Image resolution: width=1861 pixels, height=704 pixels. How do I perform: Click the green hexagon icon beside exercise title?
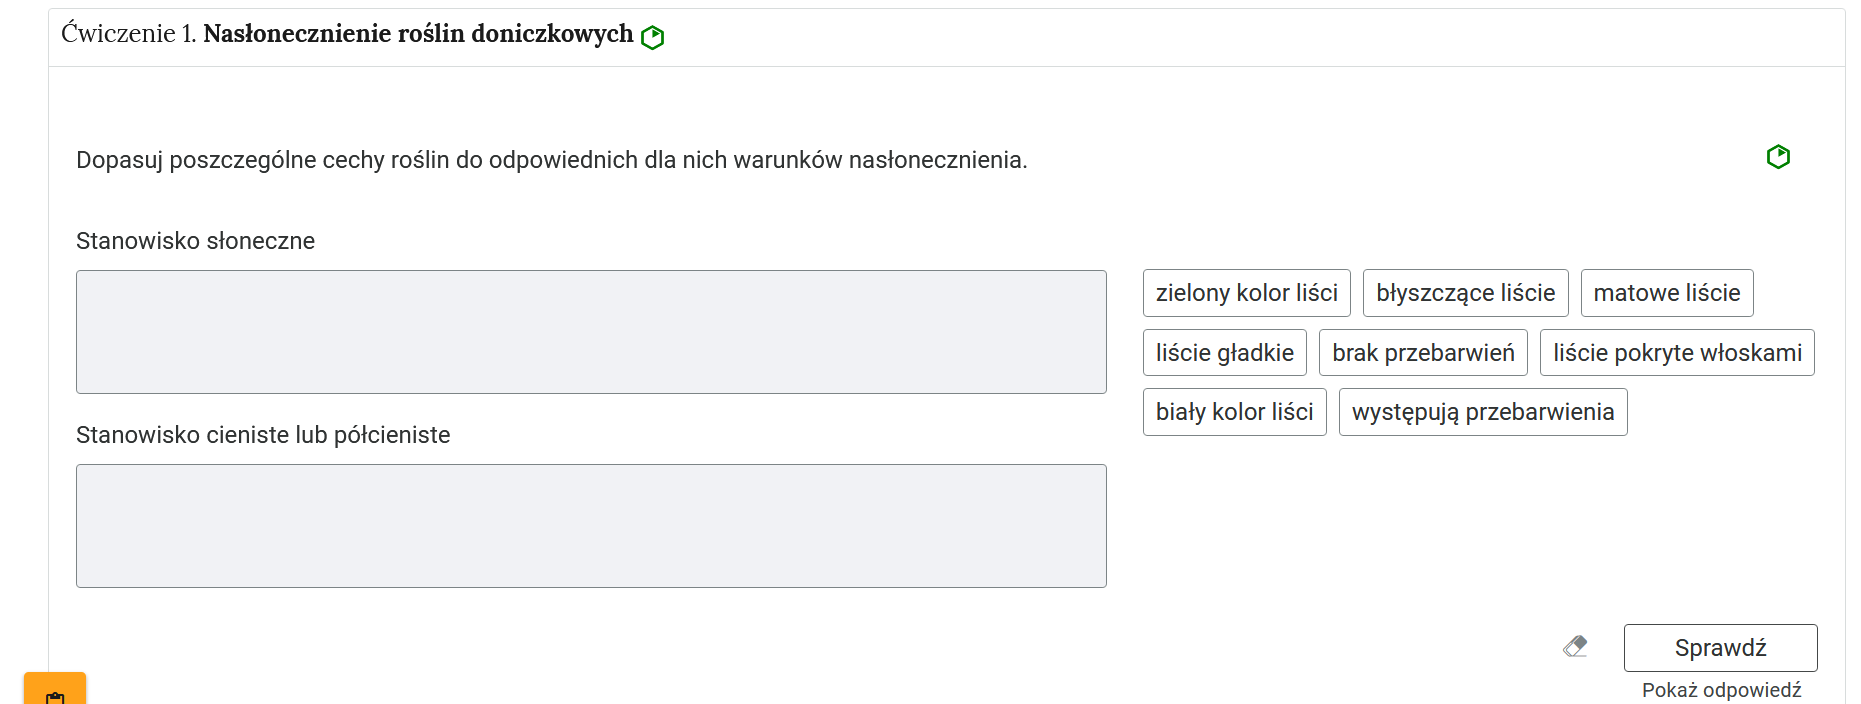(x=652, y=37)
